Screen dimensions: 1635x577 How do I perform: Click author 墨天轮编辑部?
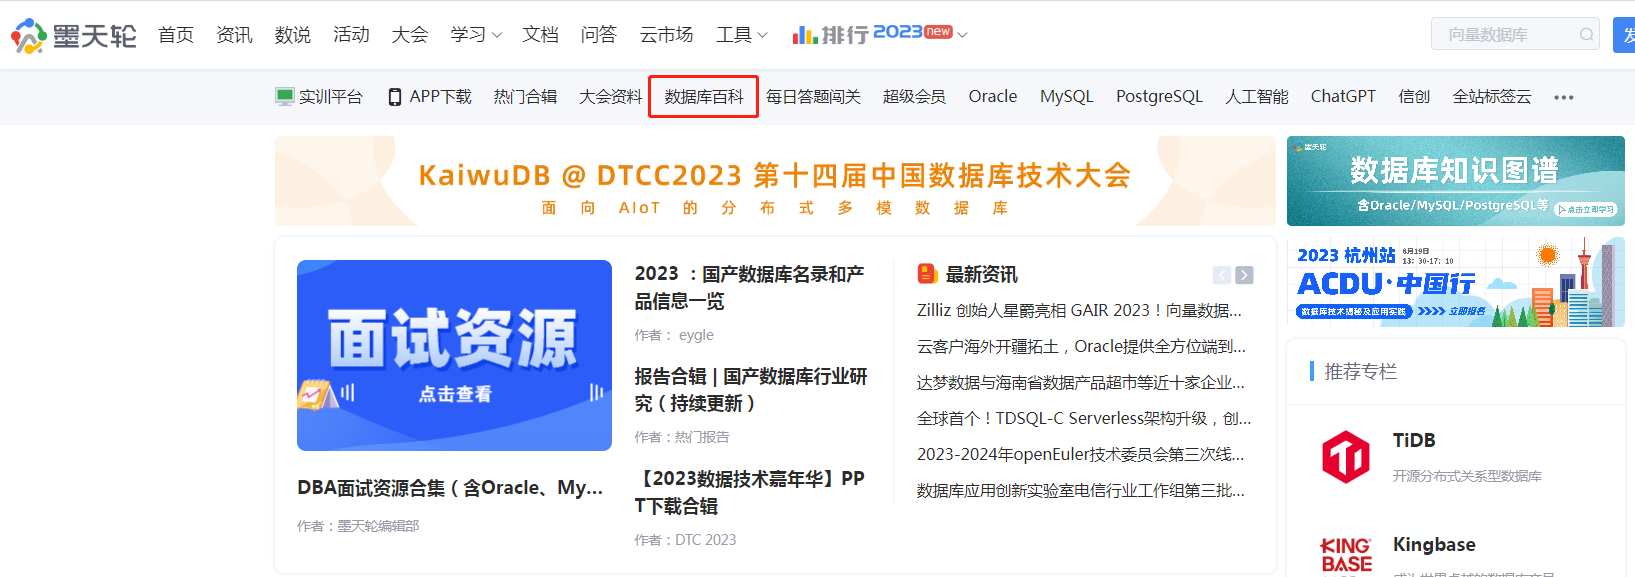pyautogui.click(x=378, y=526)
